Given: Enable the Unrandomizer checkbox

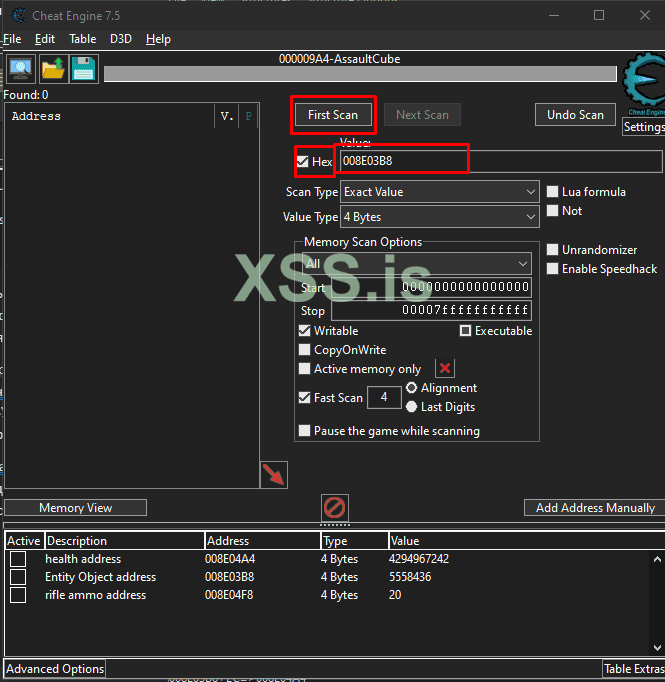Looking at the screenshot, I should [552, 250].
